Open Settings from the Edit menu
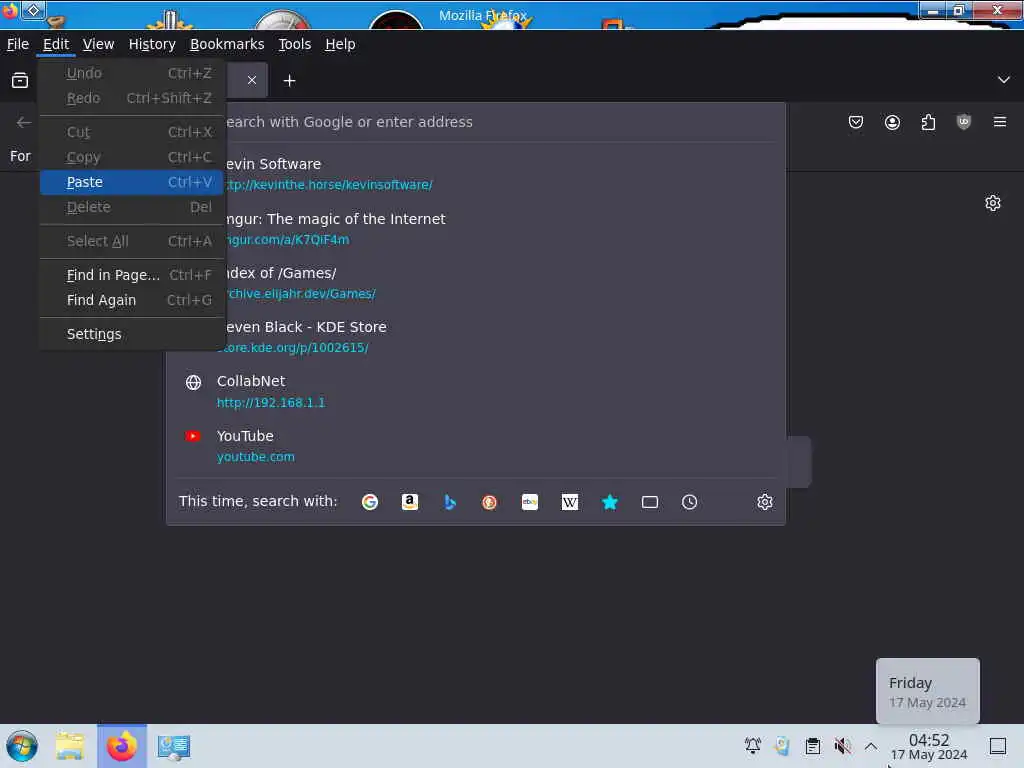This screenshot has width=1024, height=768. coord(131,334)
